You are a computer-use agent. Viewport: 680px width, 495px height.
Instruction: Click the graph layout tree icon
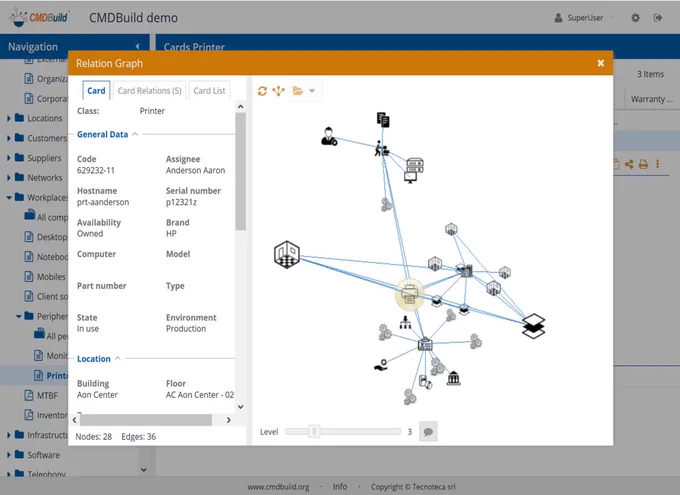coord(278,91)
